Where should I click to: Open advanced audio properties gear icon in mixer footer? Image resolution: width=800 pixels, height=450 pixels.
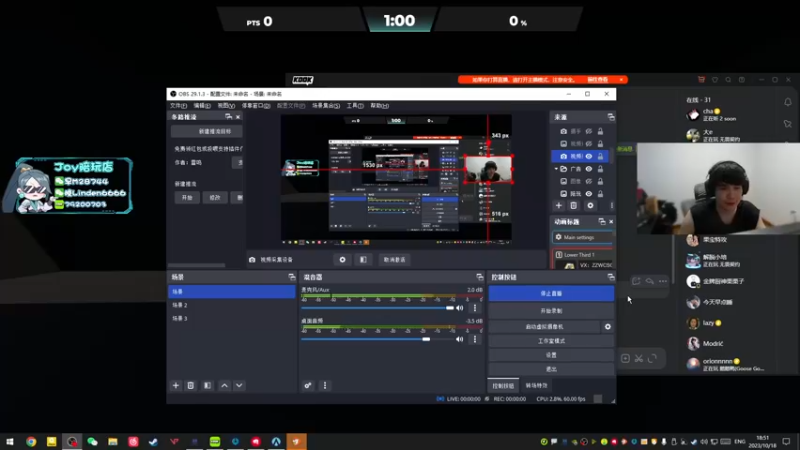[308, 386]
